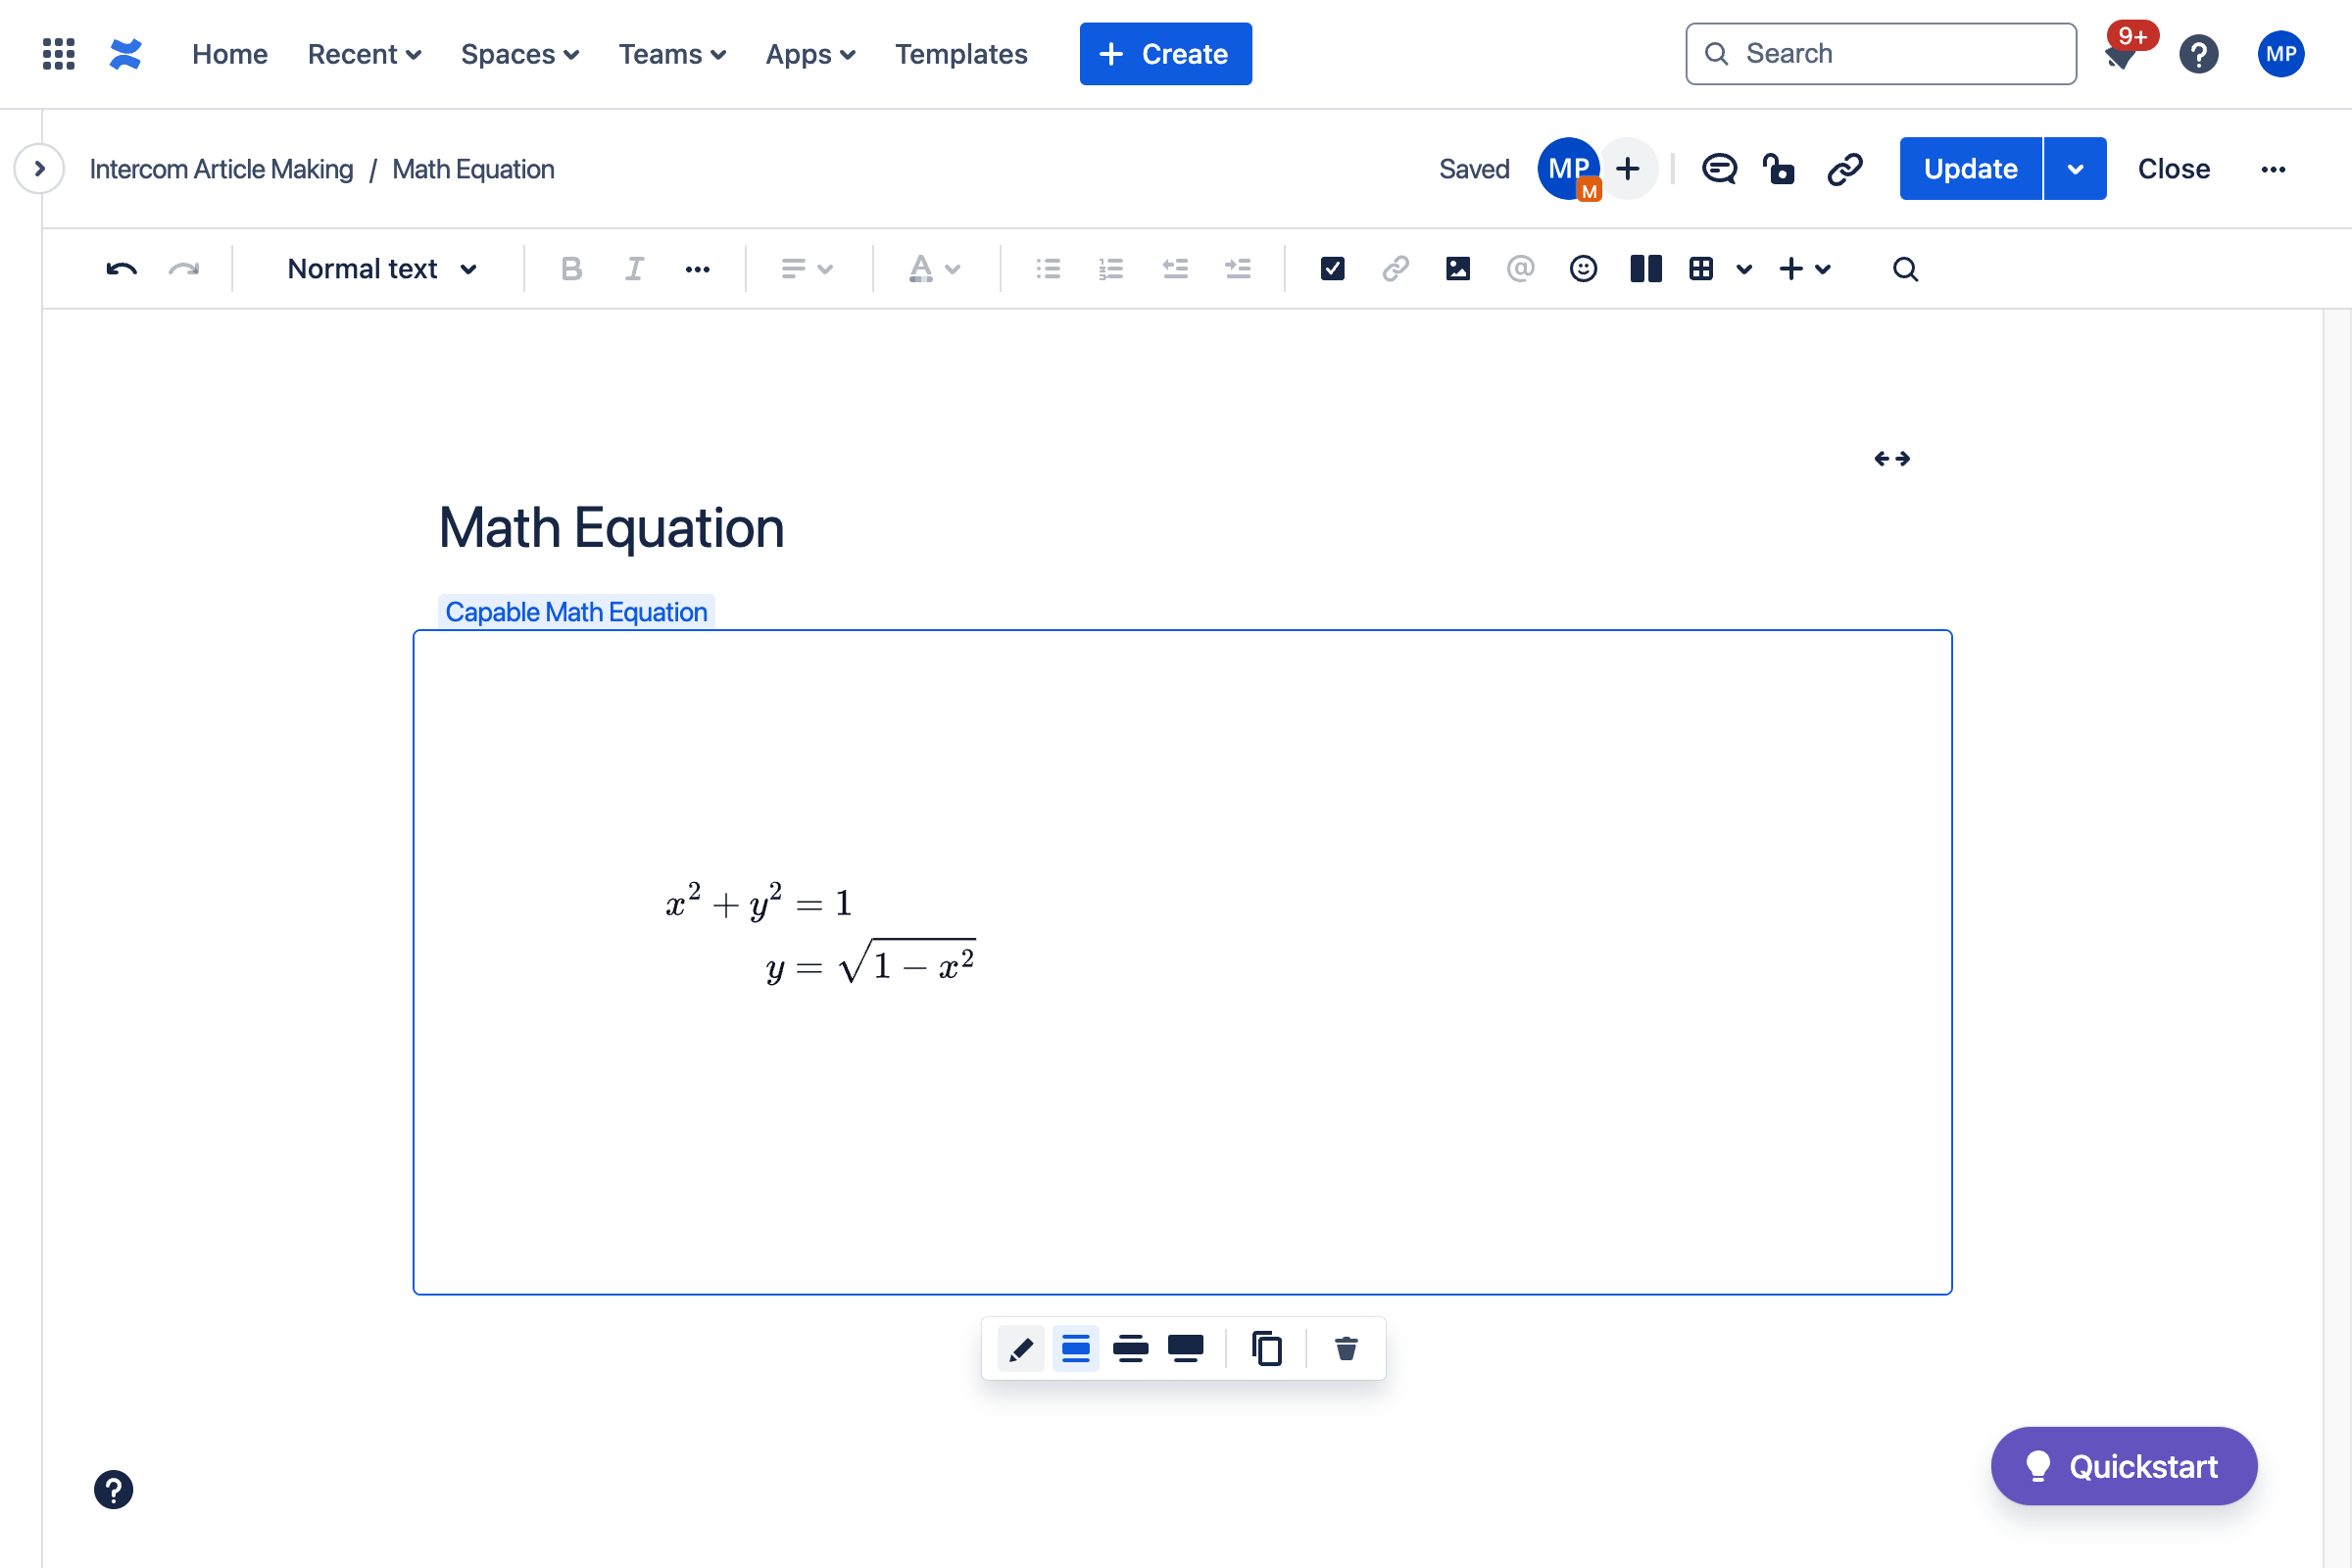Open the Spaces menu
2352x1568 pixels.
point(519,54)
